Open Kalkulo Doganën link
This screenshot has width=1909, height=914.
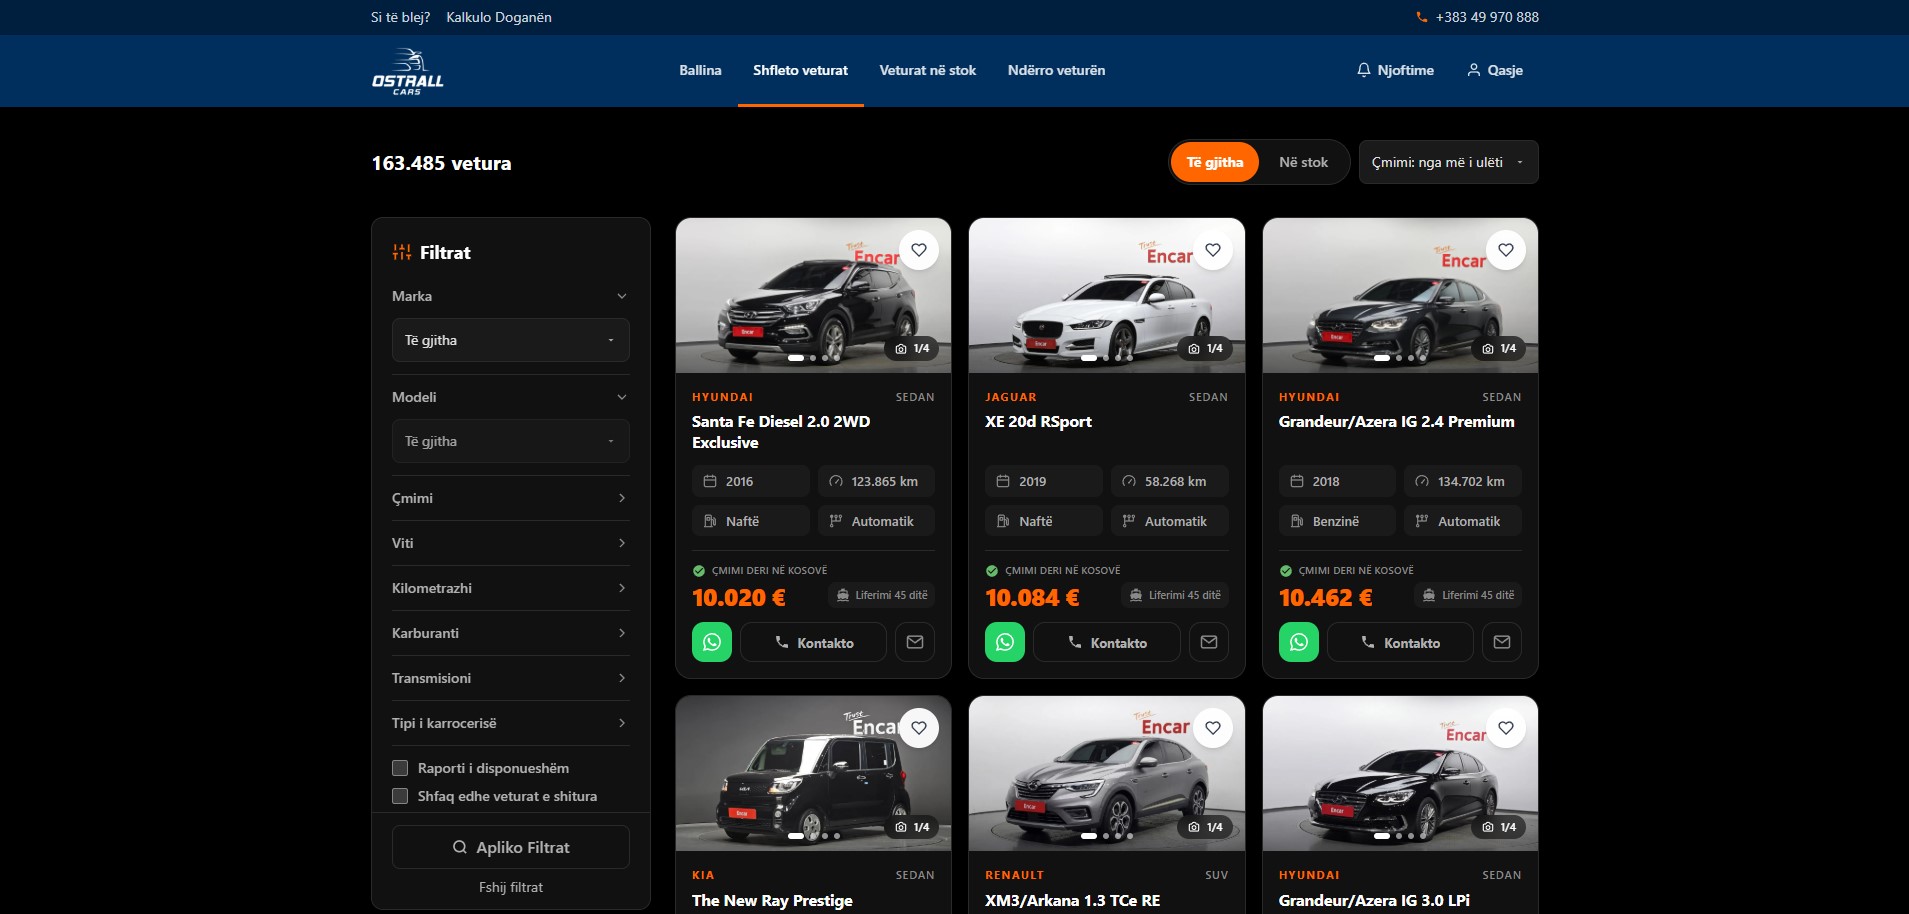click(x=499, y=17)
